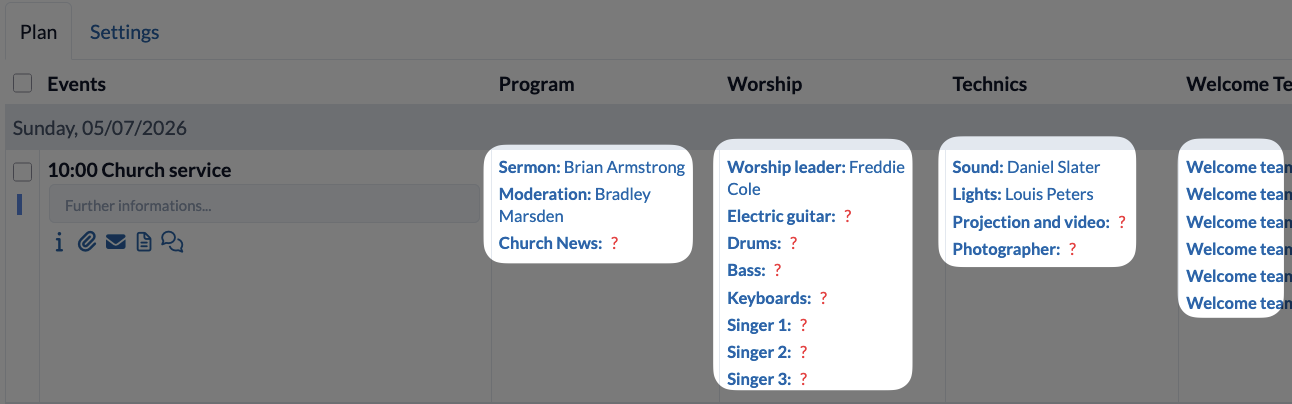The image size is (1292, 404).
Task: Check the 10:00 Church service checkbox
Action: [x=22, y=172]
